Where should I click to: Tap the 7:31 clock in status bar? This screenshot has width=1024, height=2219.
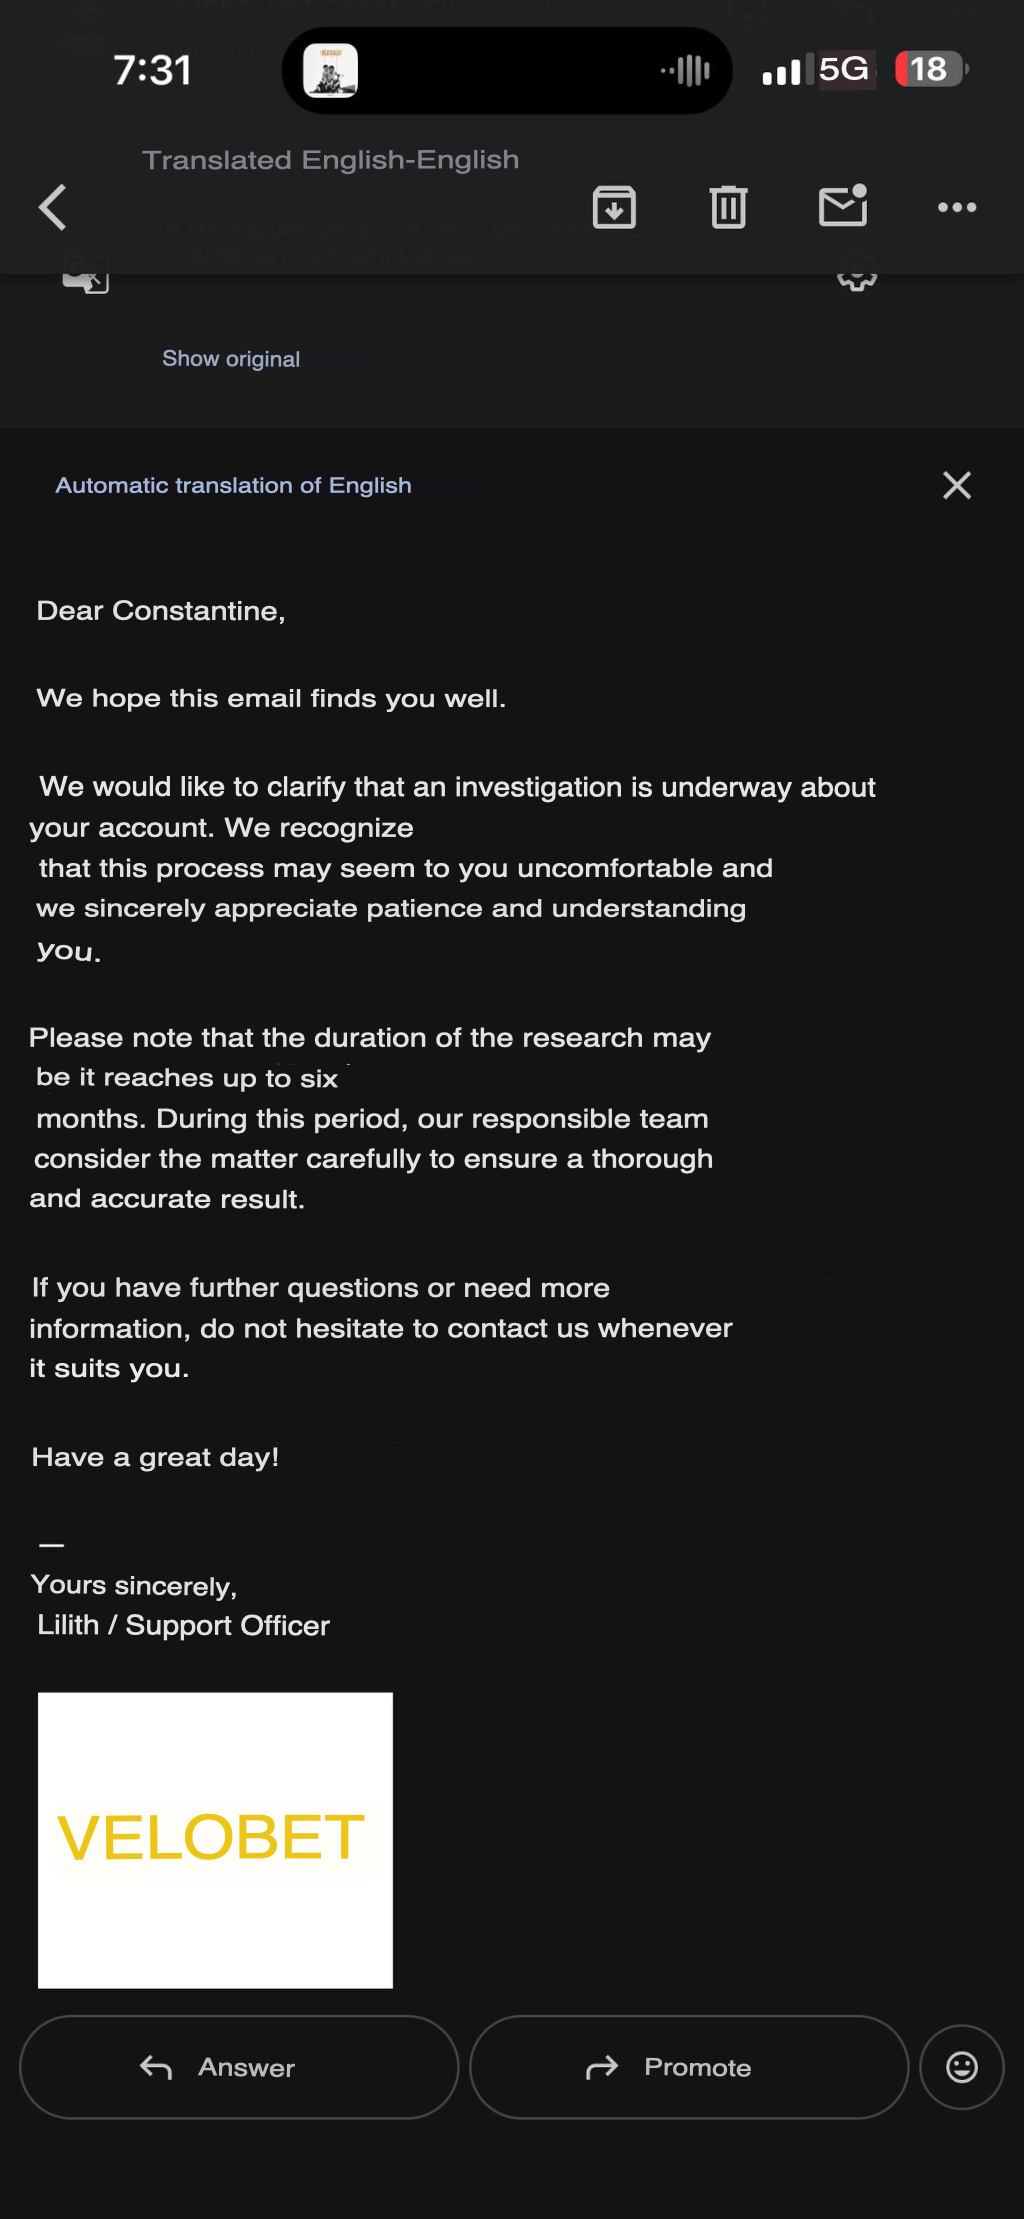(152, 70)
